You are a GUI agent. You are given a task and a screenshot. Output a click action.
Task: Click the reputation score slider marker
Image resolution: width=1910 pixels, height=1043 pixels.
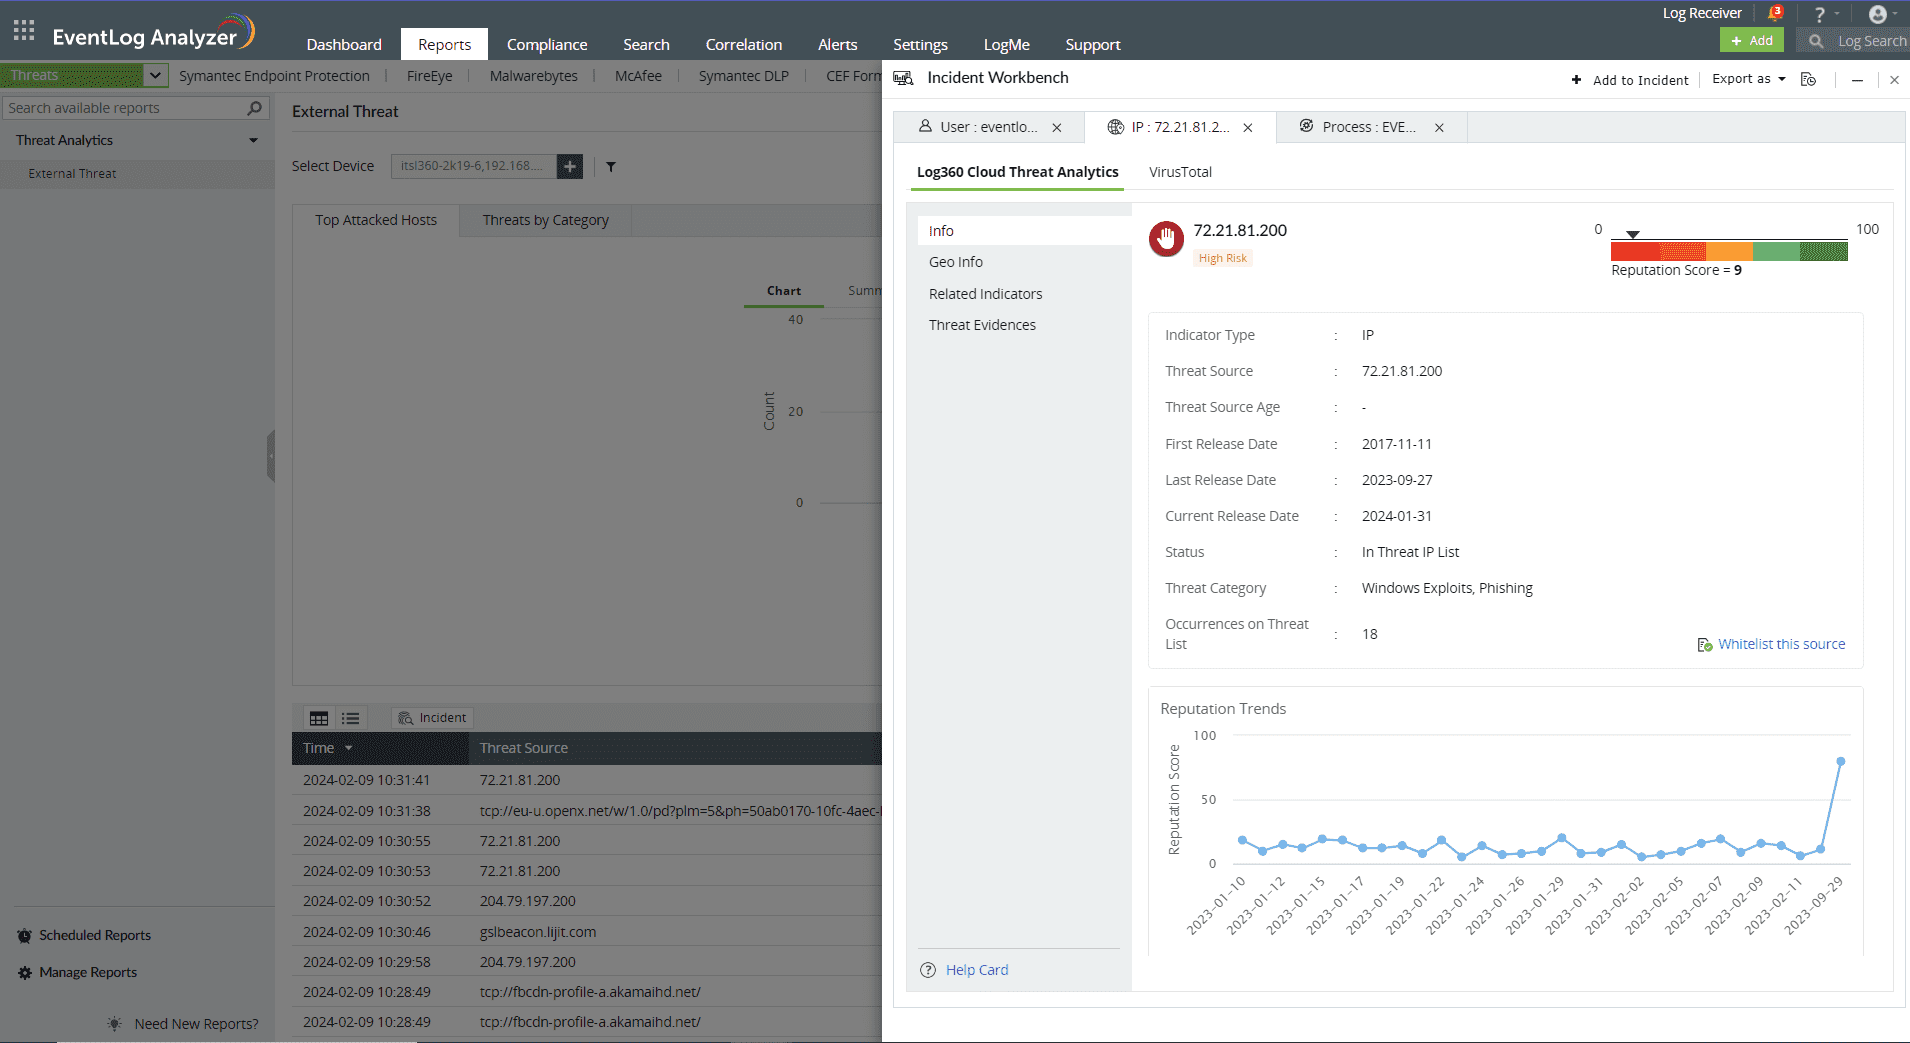click(1633, 232)
